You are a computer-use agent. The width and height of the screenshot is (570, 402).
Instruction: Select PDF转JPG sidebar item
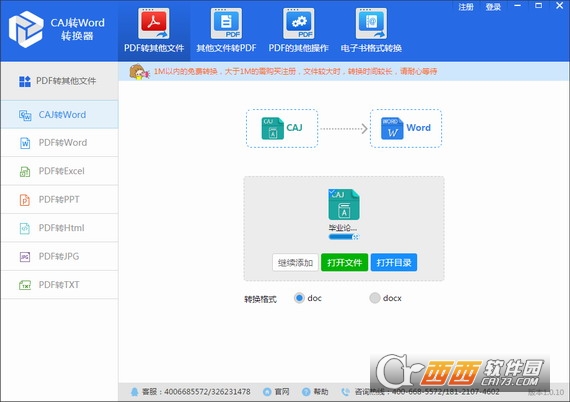[x=59, y=256]
